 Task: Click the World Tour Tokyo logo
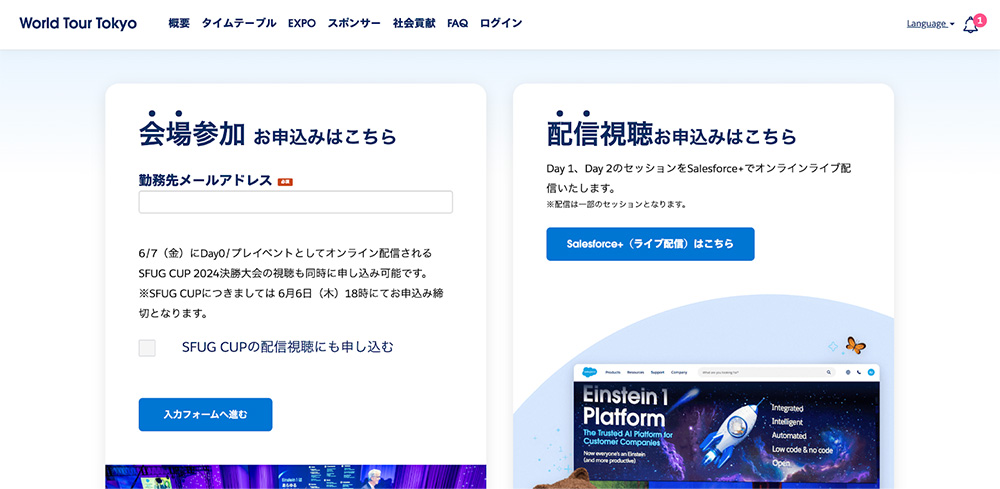[x=78, y=23]
